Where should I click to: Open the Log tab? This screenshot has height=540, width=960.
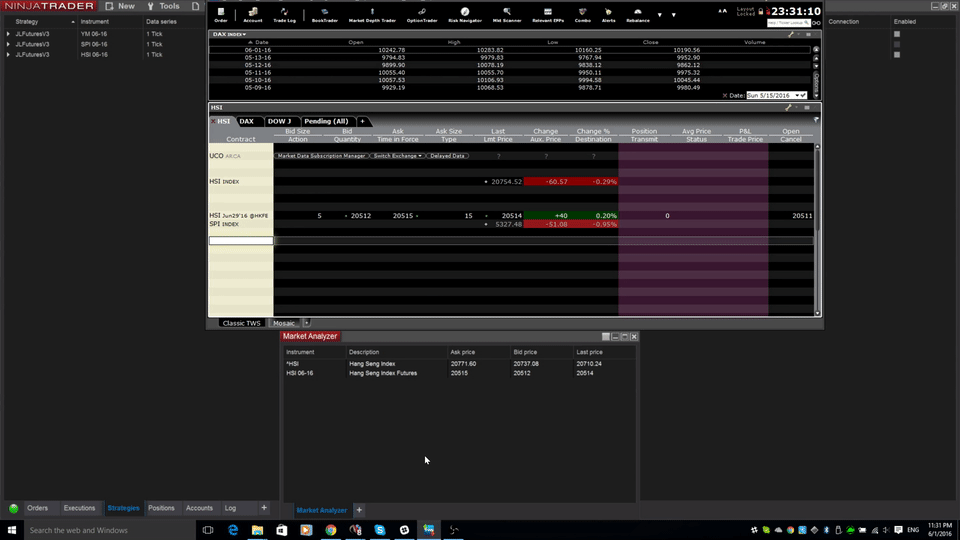point(230,508)
